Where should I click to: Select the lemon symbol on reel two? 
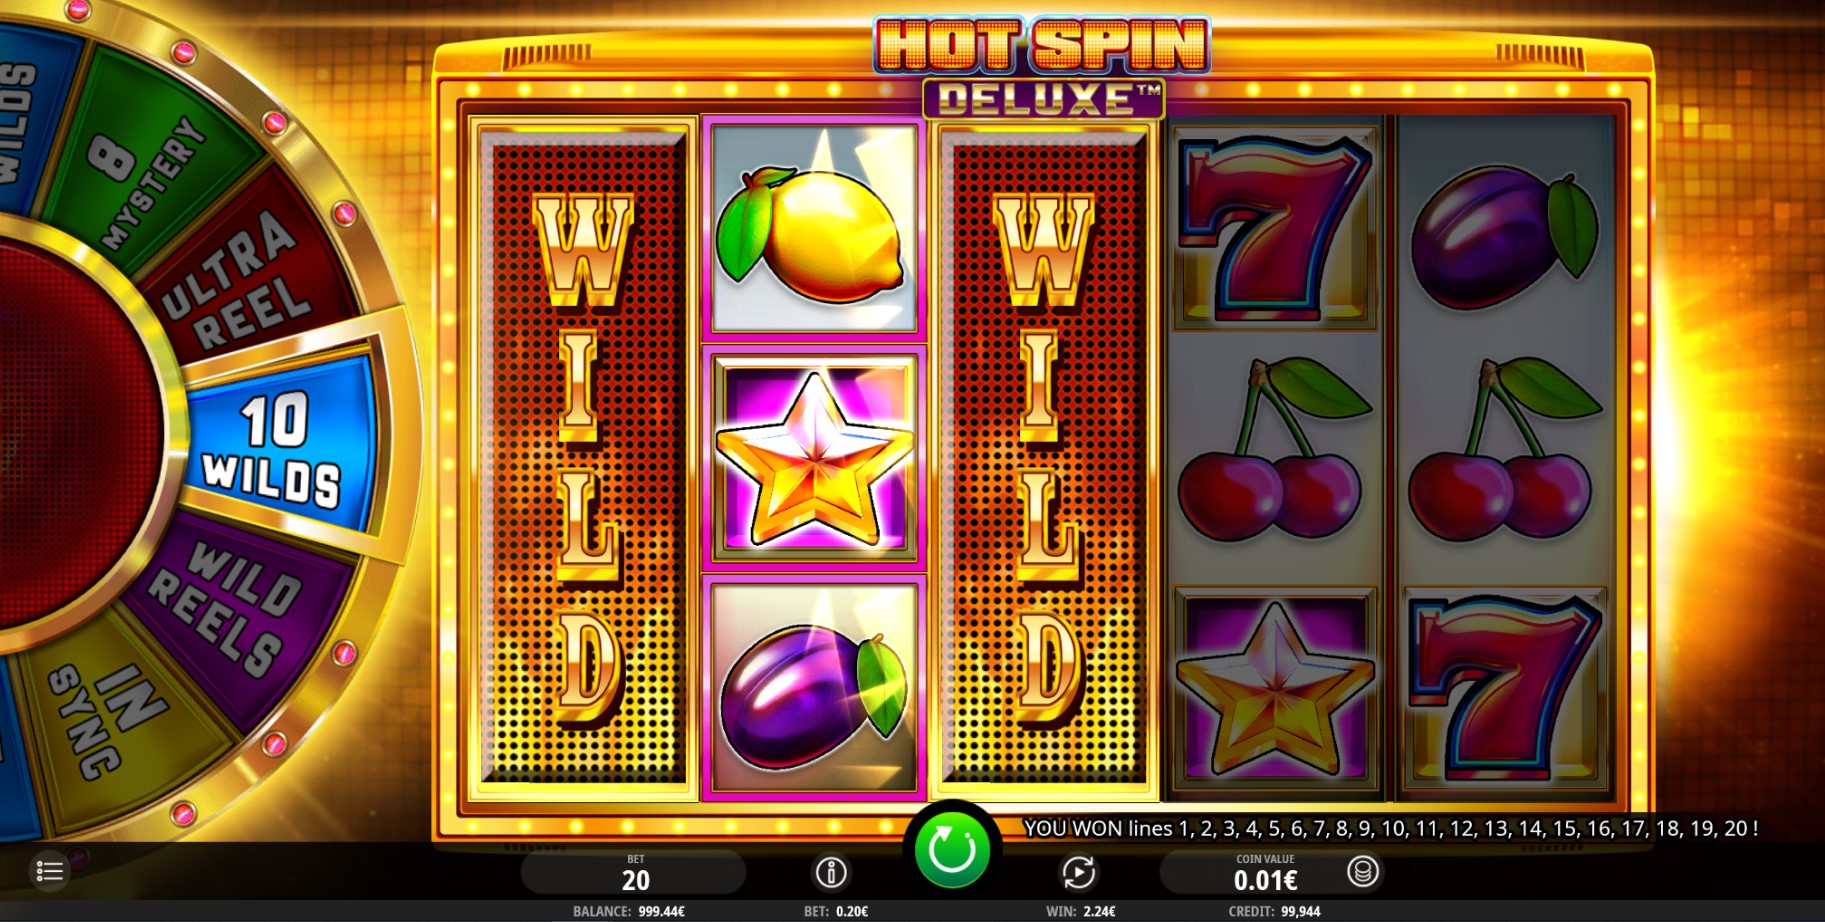(815, 229)
